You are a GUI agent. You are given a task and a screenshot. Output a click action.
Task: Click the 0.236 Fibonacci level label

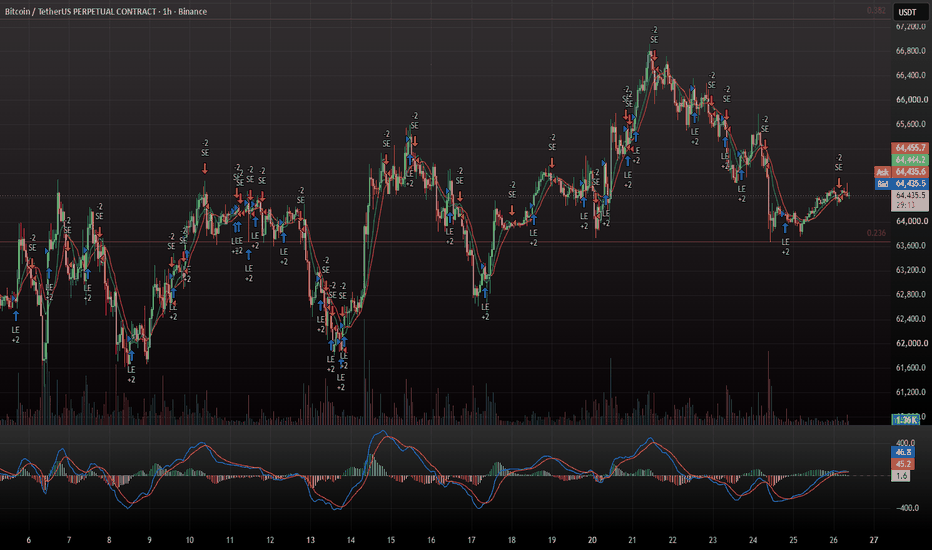[x=876, y=233]
